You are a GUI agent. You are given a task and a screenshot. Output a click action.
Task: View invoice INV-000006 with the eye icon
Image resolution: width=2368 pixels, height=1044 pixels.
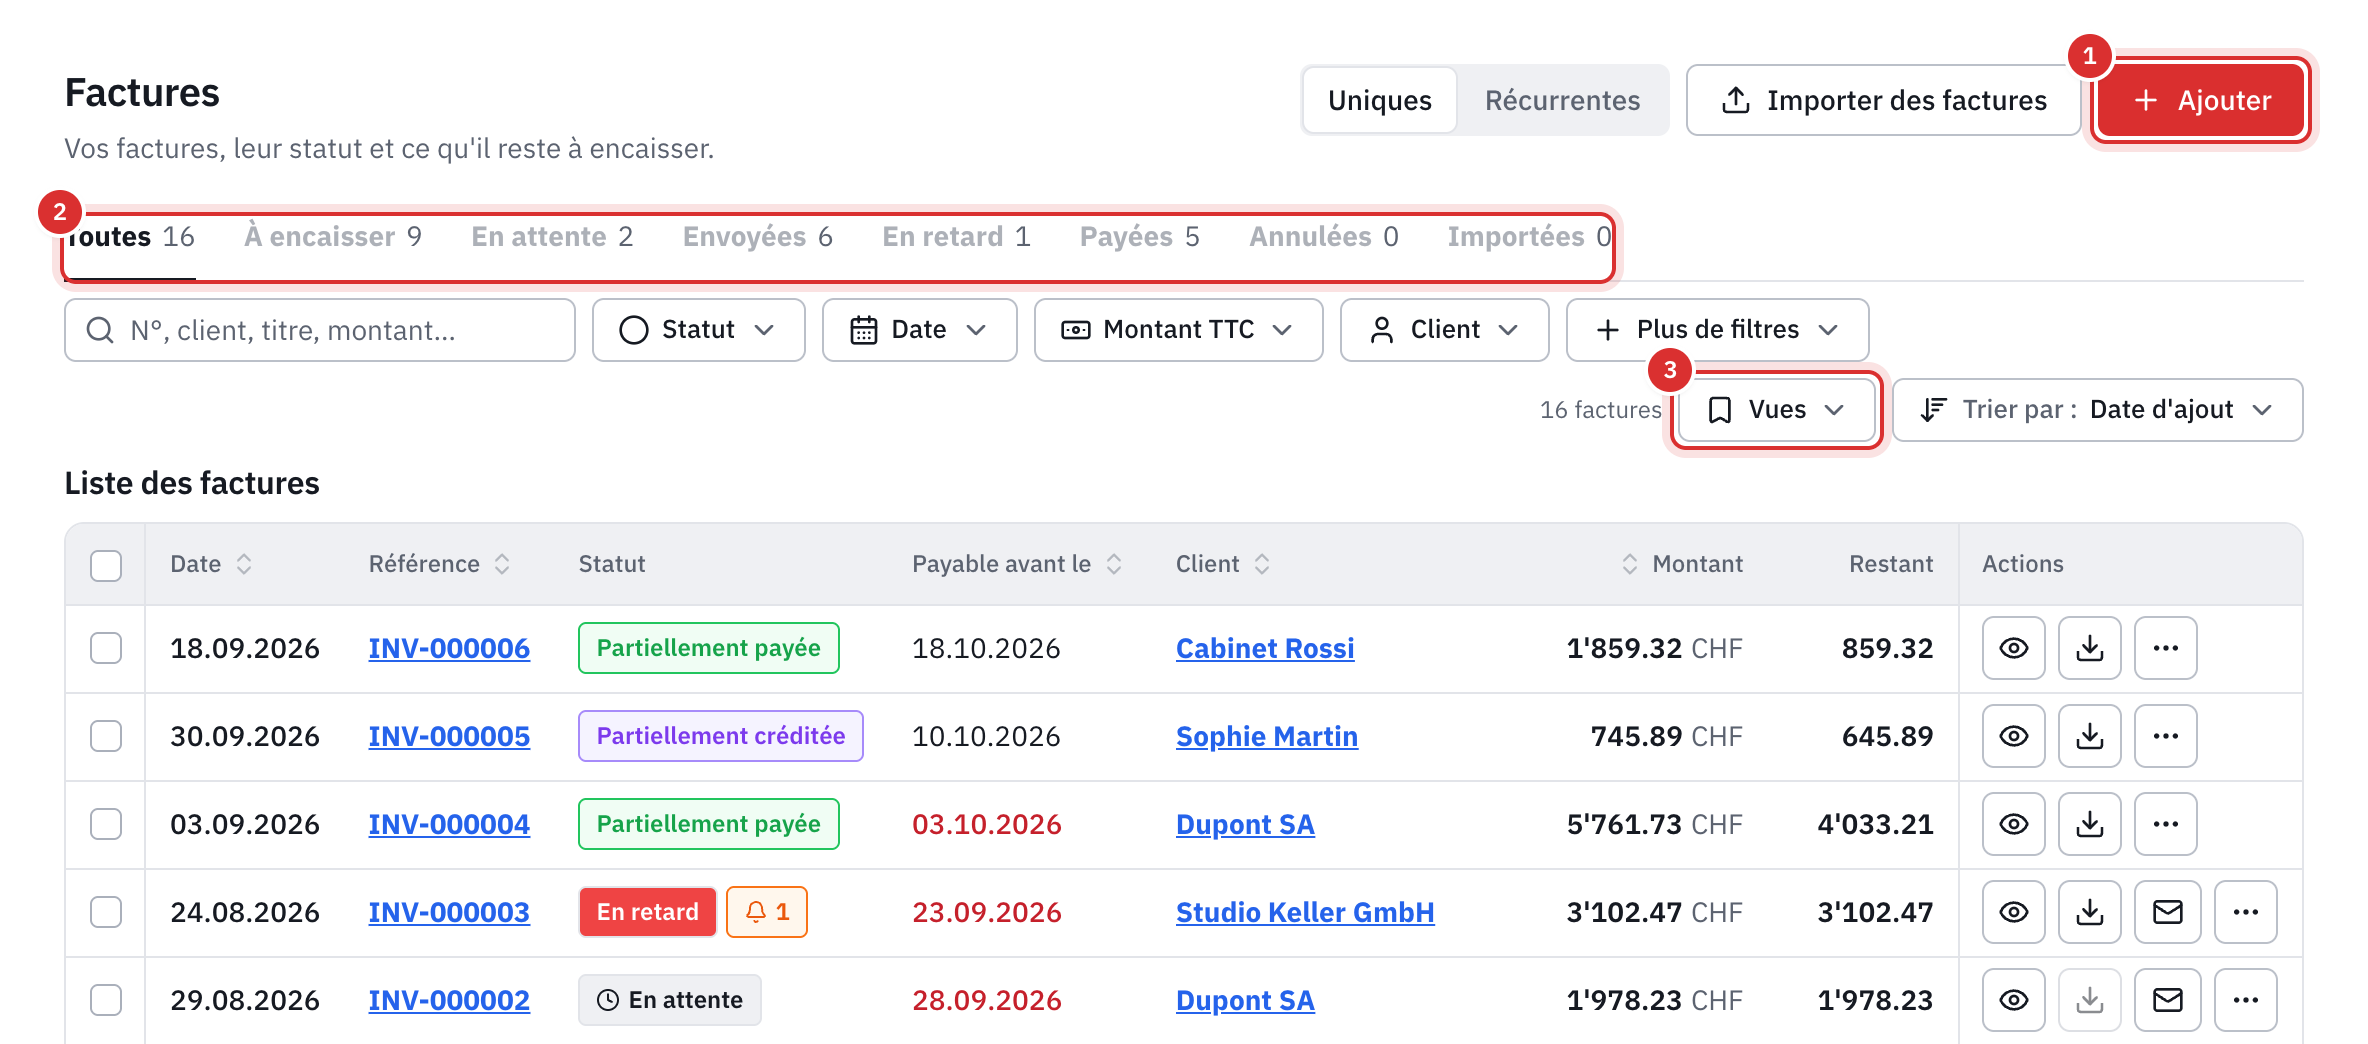(2013, 648)
